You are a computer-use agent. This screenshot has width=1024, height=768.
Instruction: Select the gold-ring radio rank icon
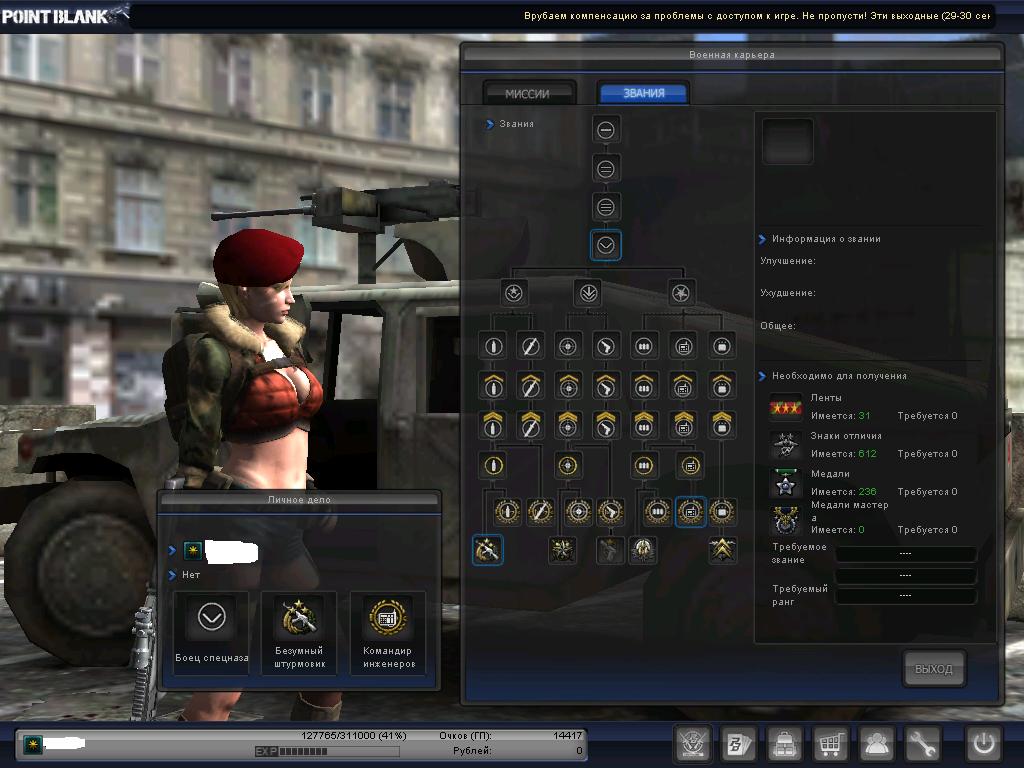pyautogui.click(x=690, y=466)
